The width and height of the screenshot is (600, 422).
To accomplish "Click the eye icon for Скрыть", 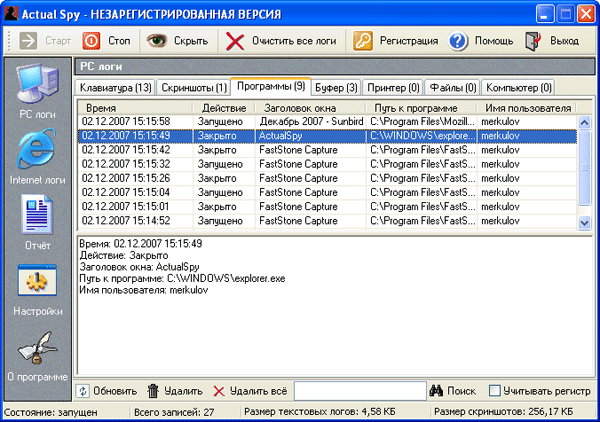I will point(157,40).
